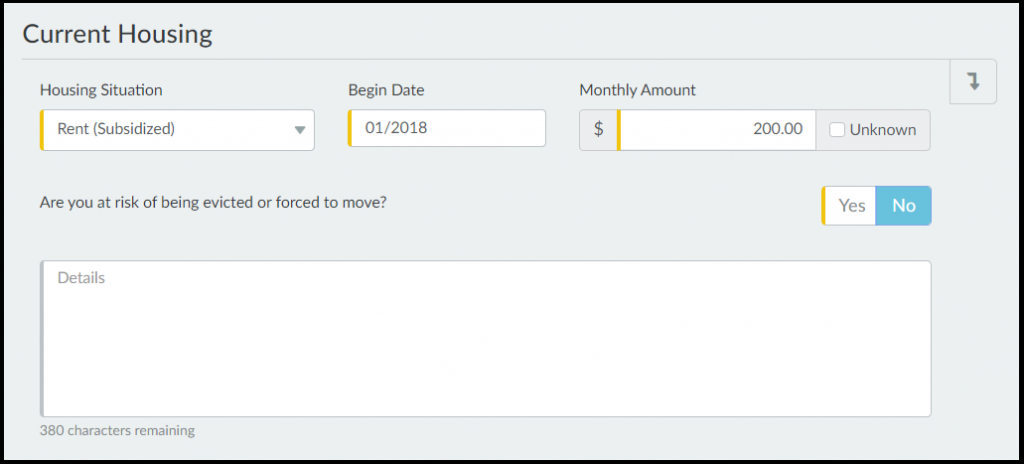Click the Current Housing section heading

click(117, 34)
